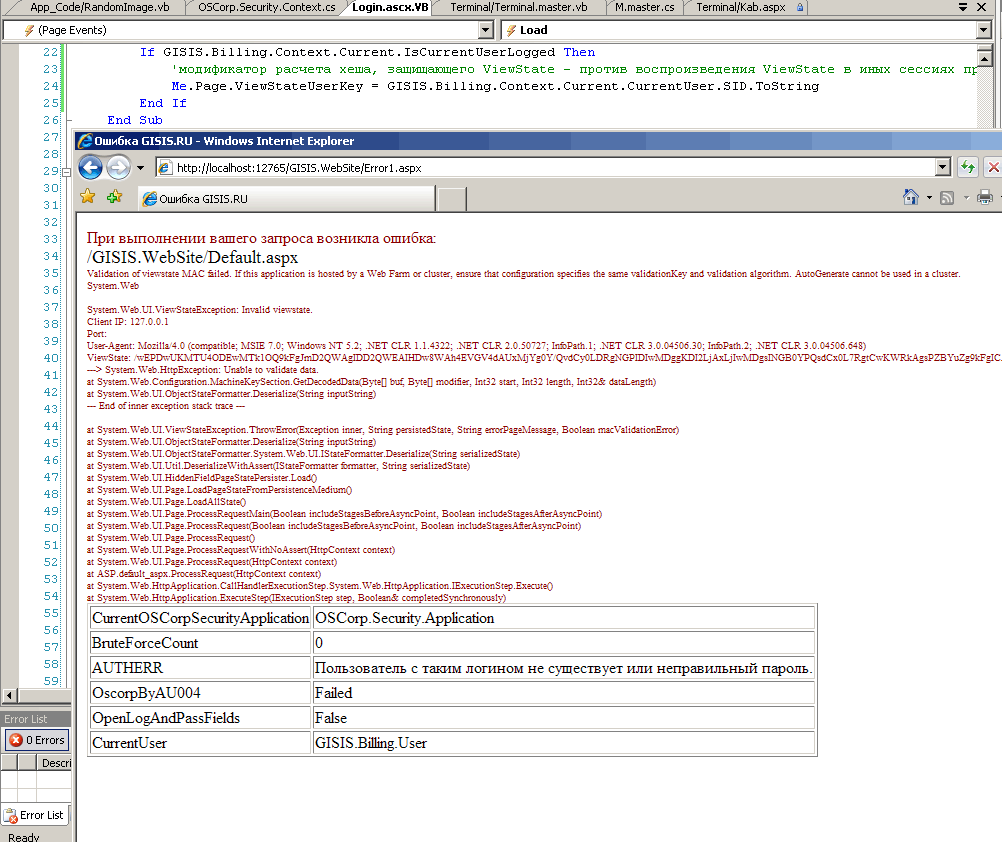Click the Client IP: 127.0.0.1 line
Image resolution: width=1002 pixels, height=842 pixels.
pos(128,322)
